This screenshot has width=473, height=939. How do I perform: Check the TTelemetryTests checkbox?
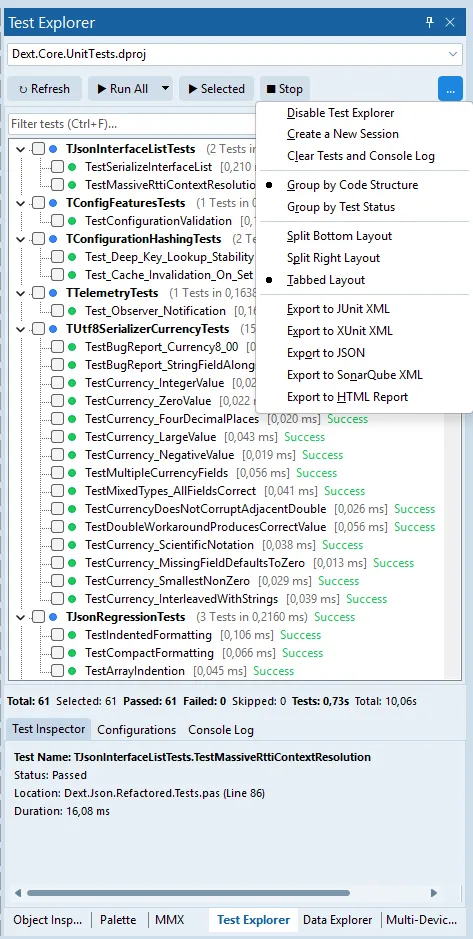pos(38,293)
